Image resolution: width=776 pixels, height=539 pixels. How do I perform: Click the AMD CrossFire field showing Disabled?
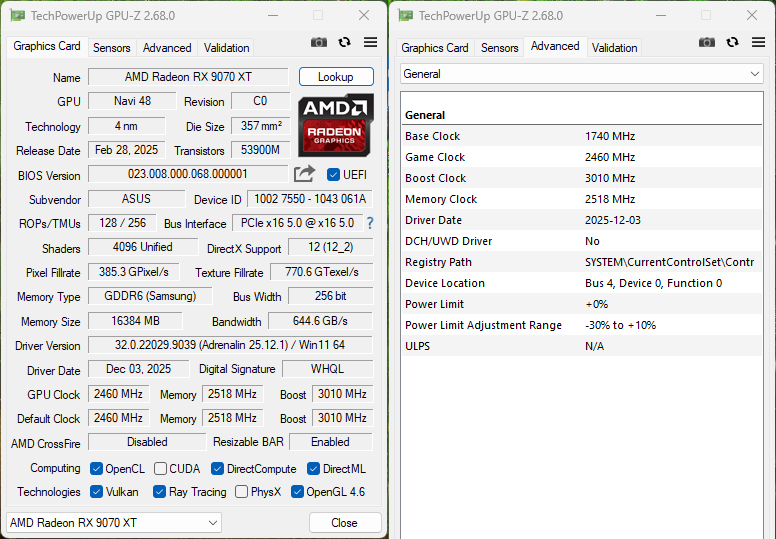point(147,442)
